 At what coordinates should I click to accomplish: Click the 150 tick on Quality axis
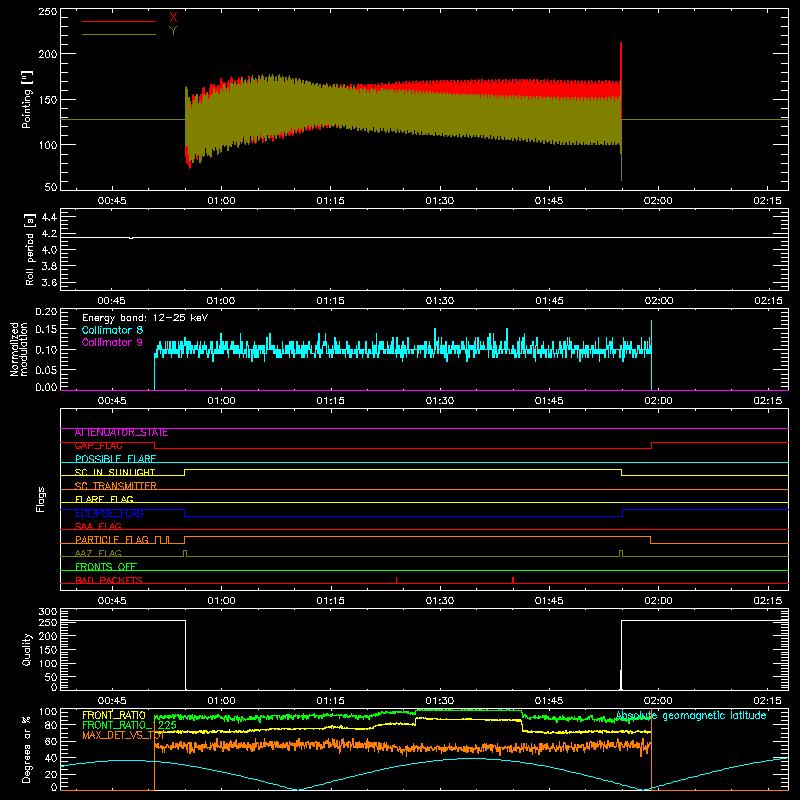(x=48, y=650)
